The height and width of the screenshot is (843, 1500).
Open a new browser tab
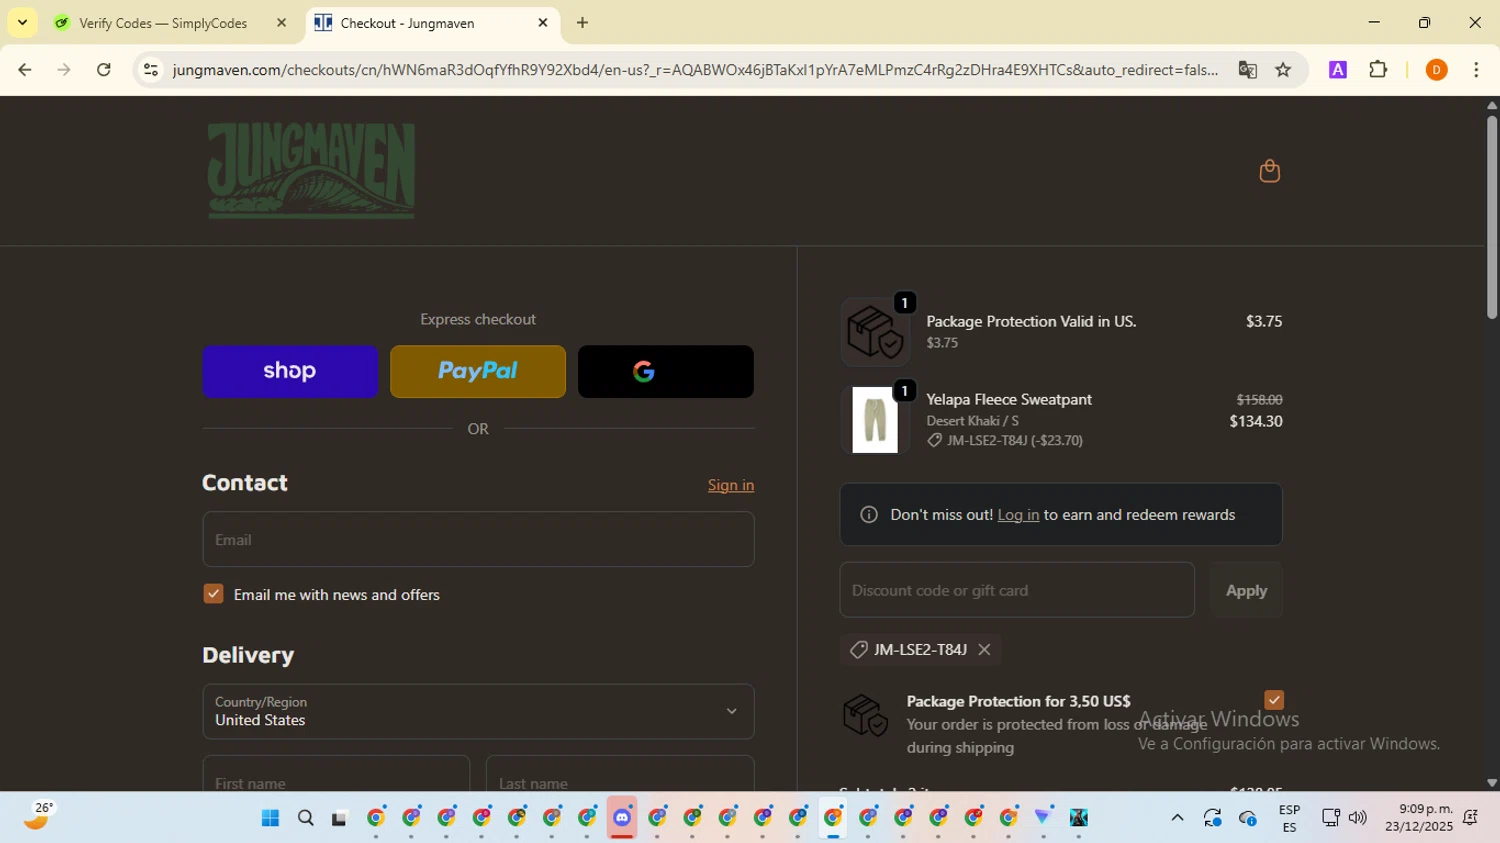[582, 23]
